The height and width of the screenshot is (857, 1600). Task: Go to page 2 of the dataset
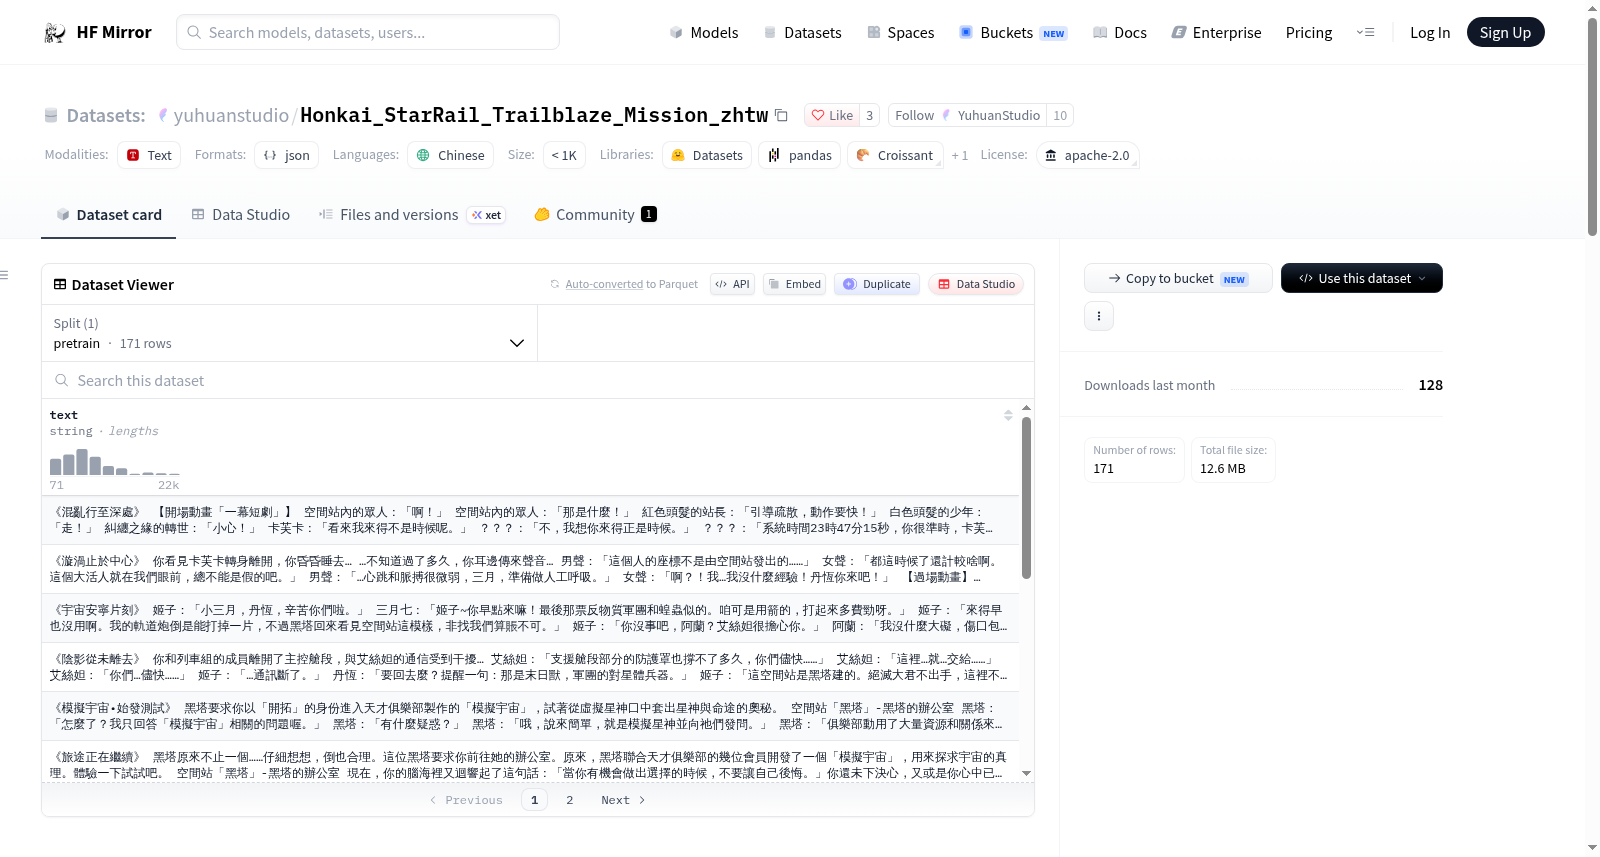(x=570, y=800)
